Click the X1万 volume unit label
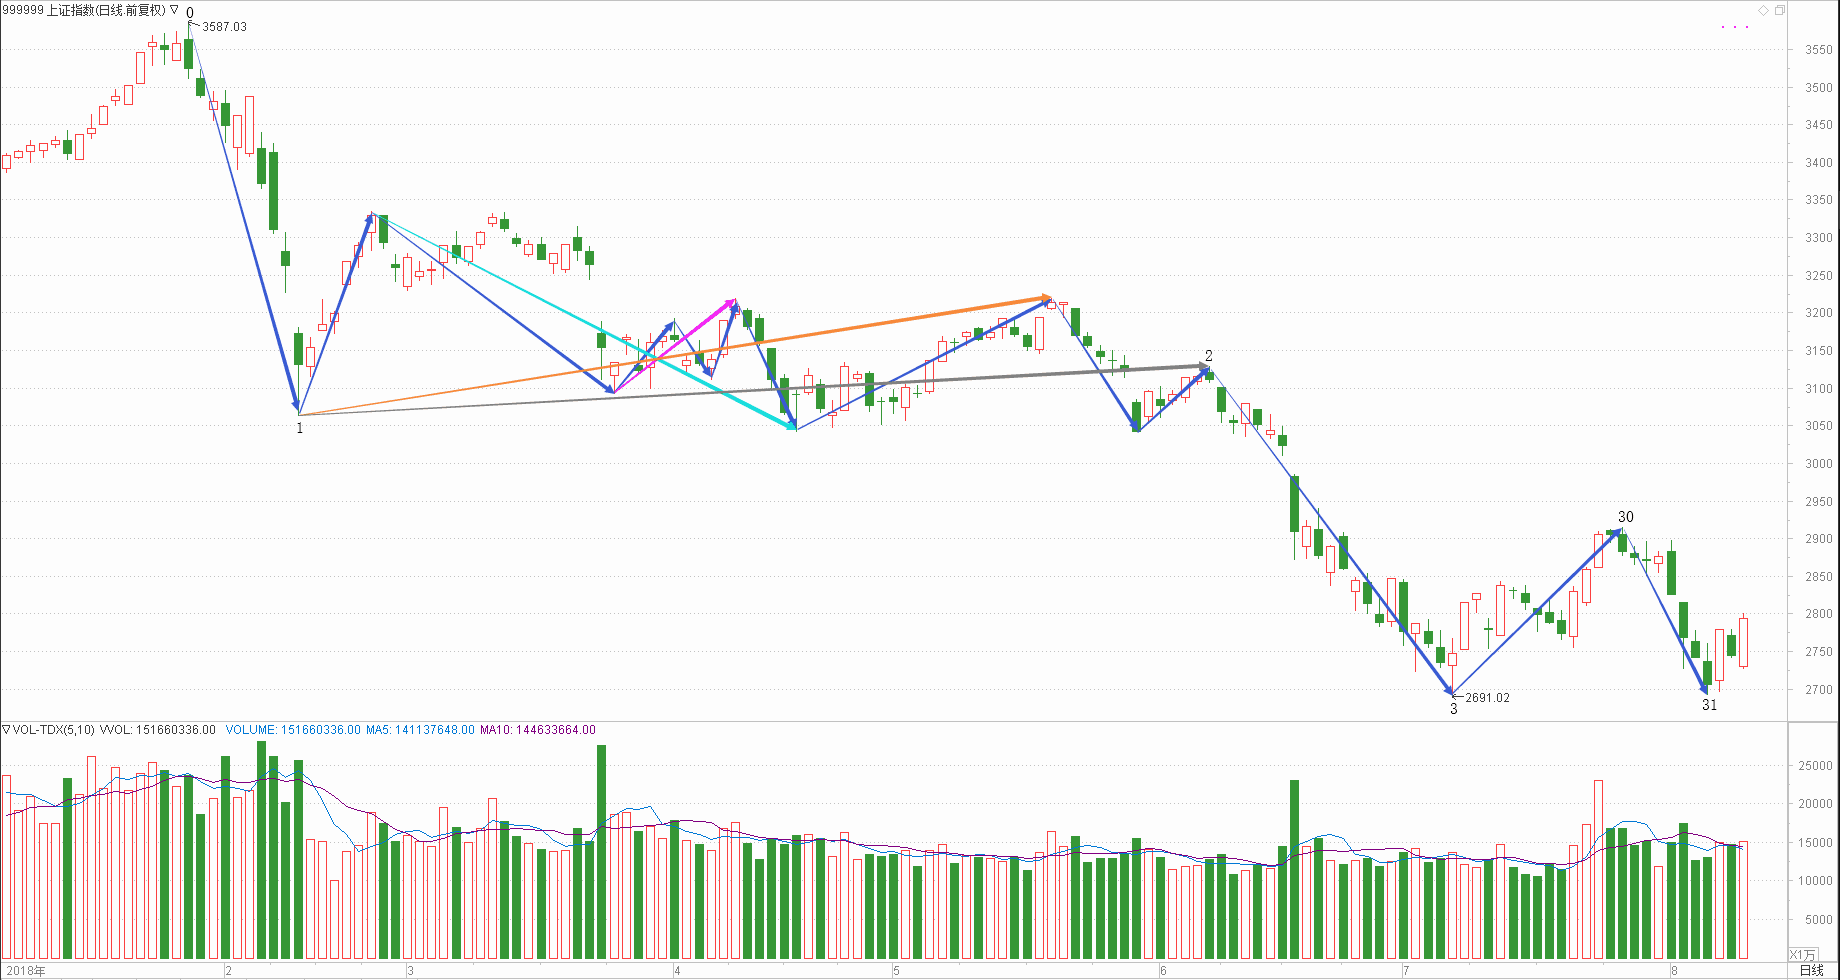Image resolution: width=1840 pixels, height=980 pixels. [1802, 955]
